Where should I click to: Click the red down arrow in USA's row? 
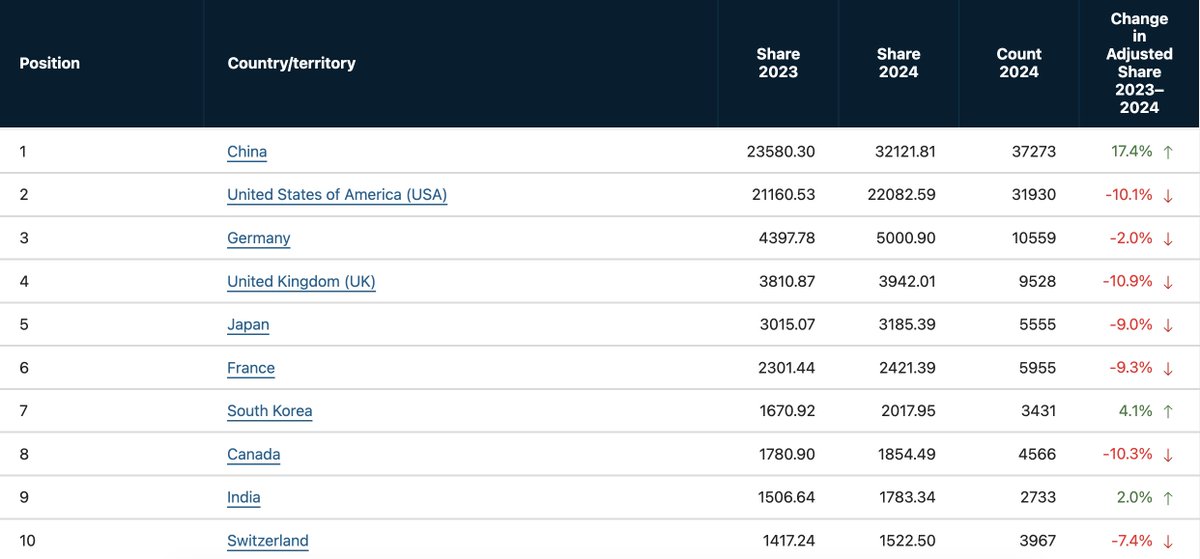pos(1167,195)
